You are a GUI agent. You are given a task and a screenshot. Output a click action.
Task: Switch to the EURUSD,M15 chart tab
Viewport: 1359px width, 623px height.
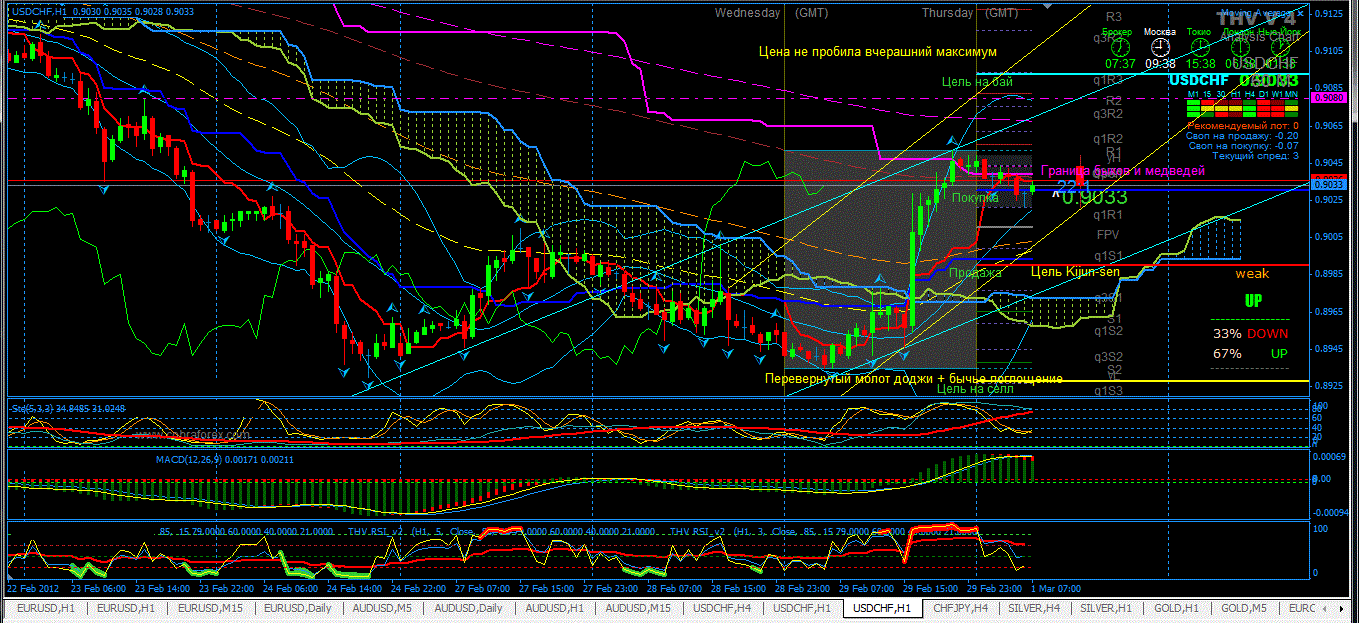tap(210, 608)
